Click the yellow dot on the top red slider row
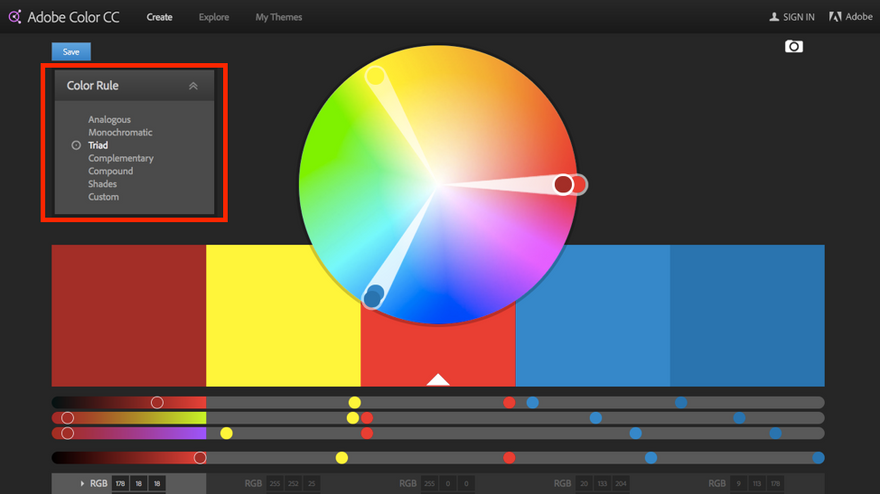Image resolution: width=880 pixels, height=494 pixels. click(x=354, y=402)
